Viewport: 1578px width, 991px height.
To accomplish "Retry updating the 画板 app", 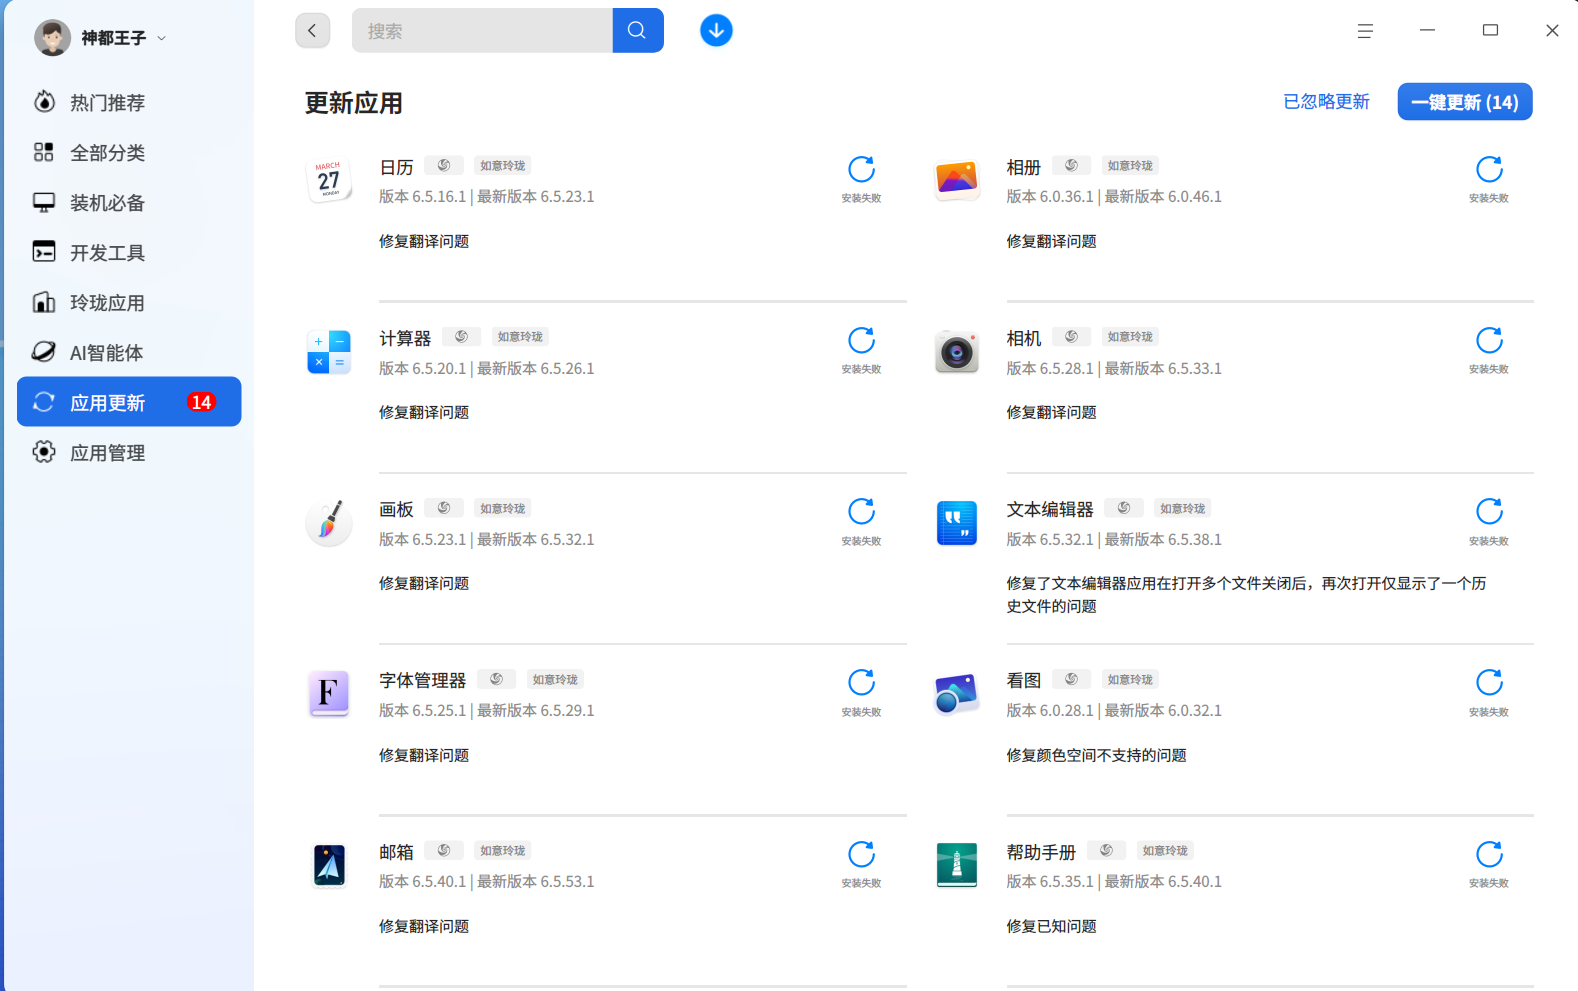I will coord(861,512).
